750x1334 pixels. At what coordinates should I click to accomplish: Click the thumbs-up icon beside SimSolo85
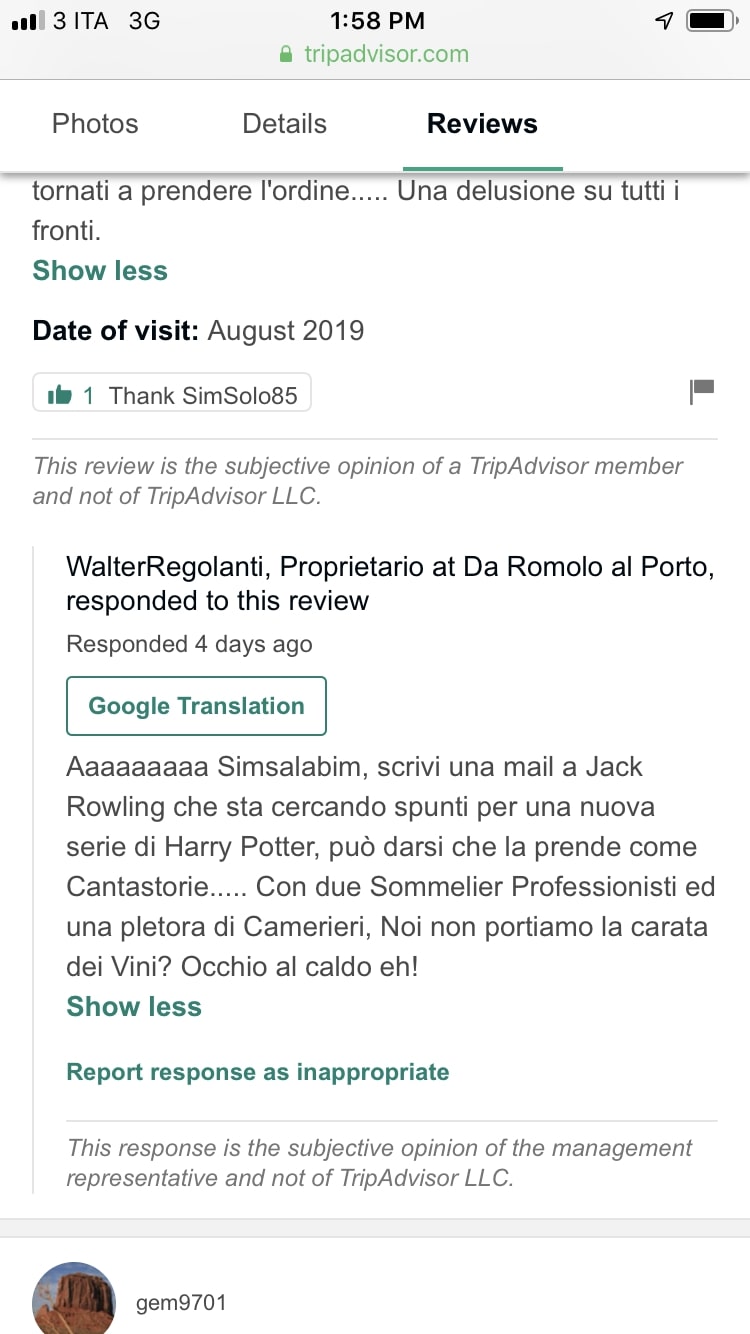(x=60, y=396)
